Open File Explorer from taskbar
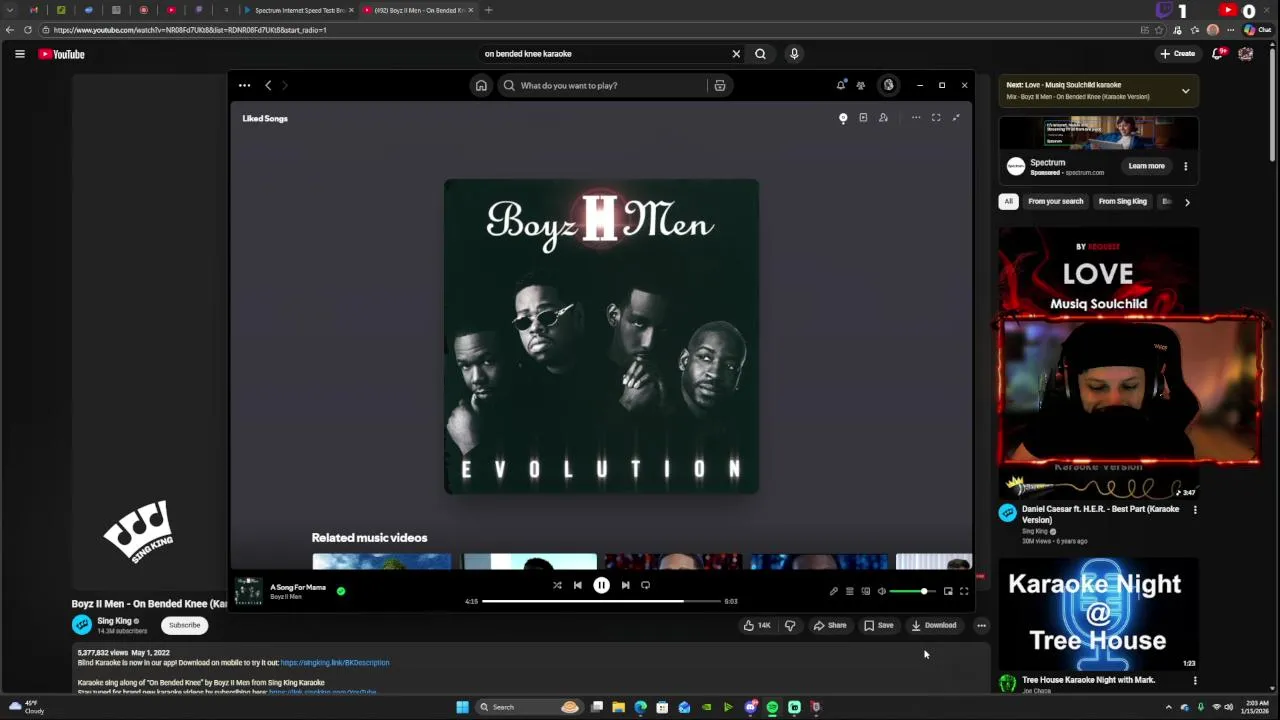This screenshot has height=720, width=1280. click(x=618, y=707)
